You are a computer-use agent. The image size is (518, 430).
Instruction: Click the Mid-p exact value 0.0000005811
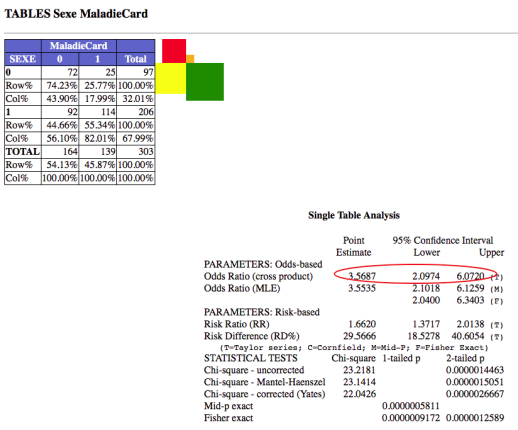pos(411,406)
